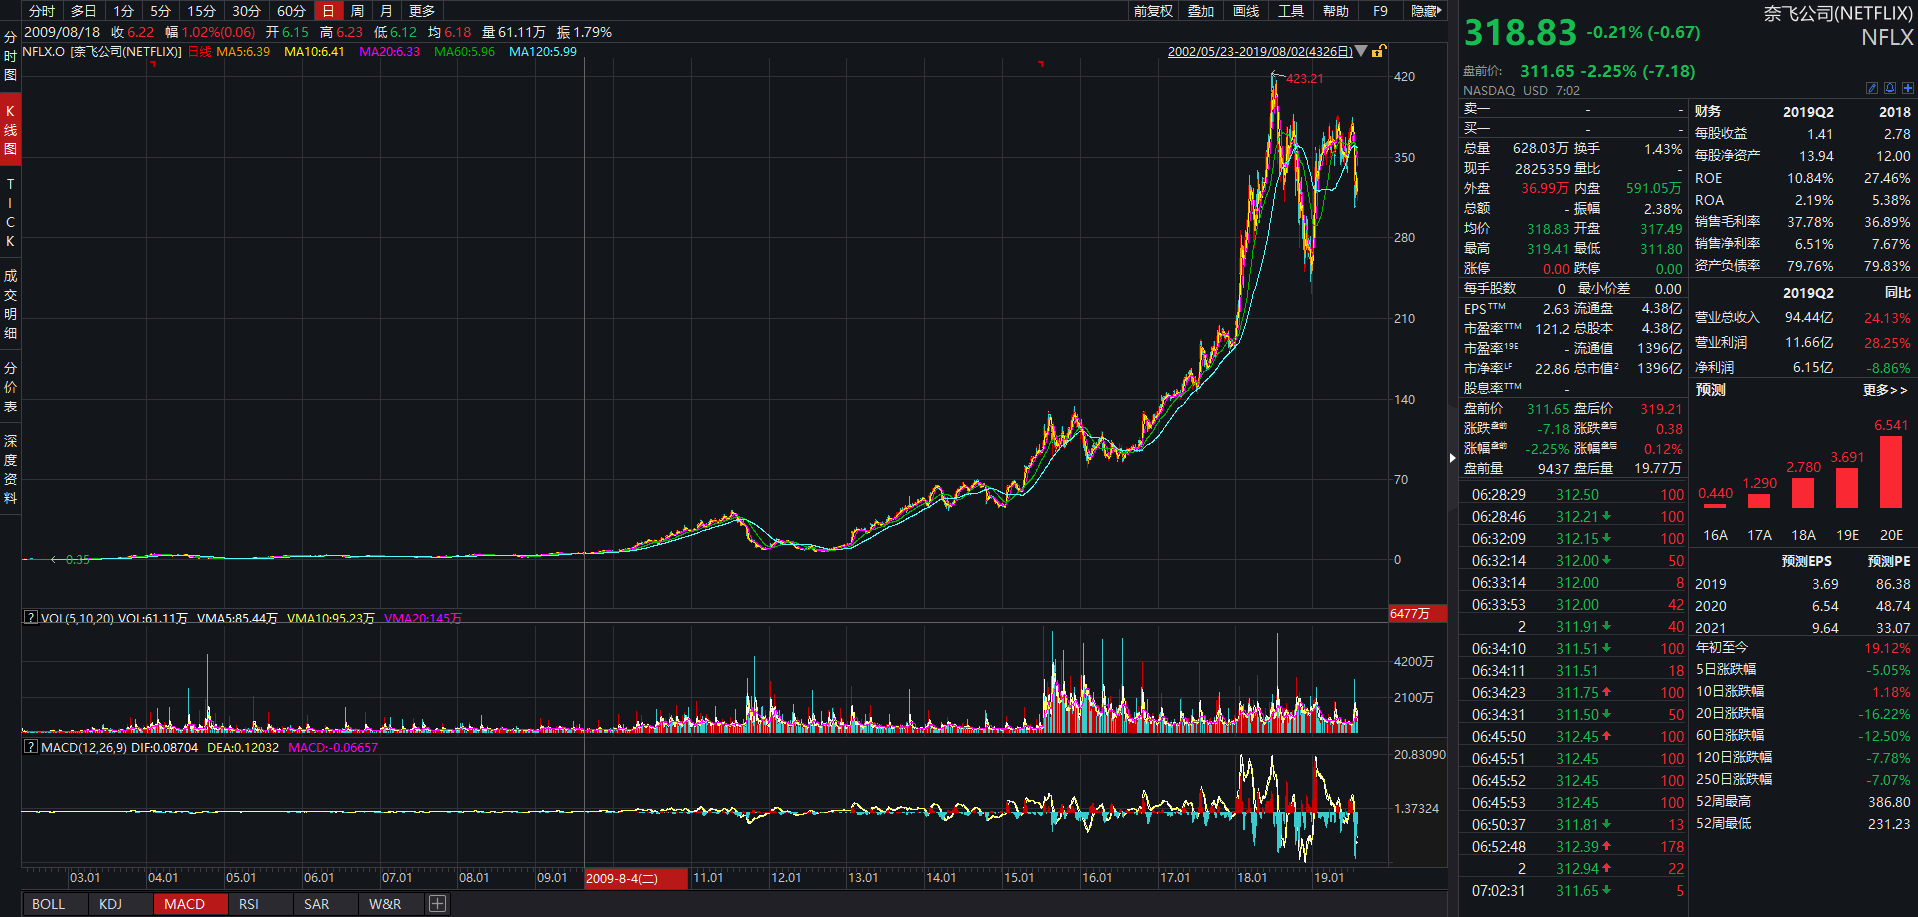Click the 07:02:31 trade row
Viewport: 1918px width, 917px height.
click(1573, 890)
